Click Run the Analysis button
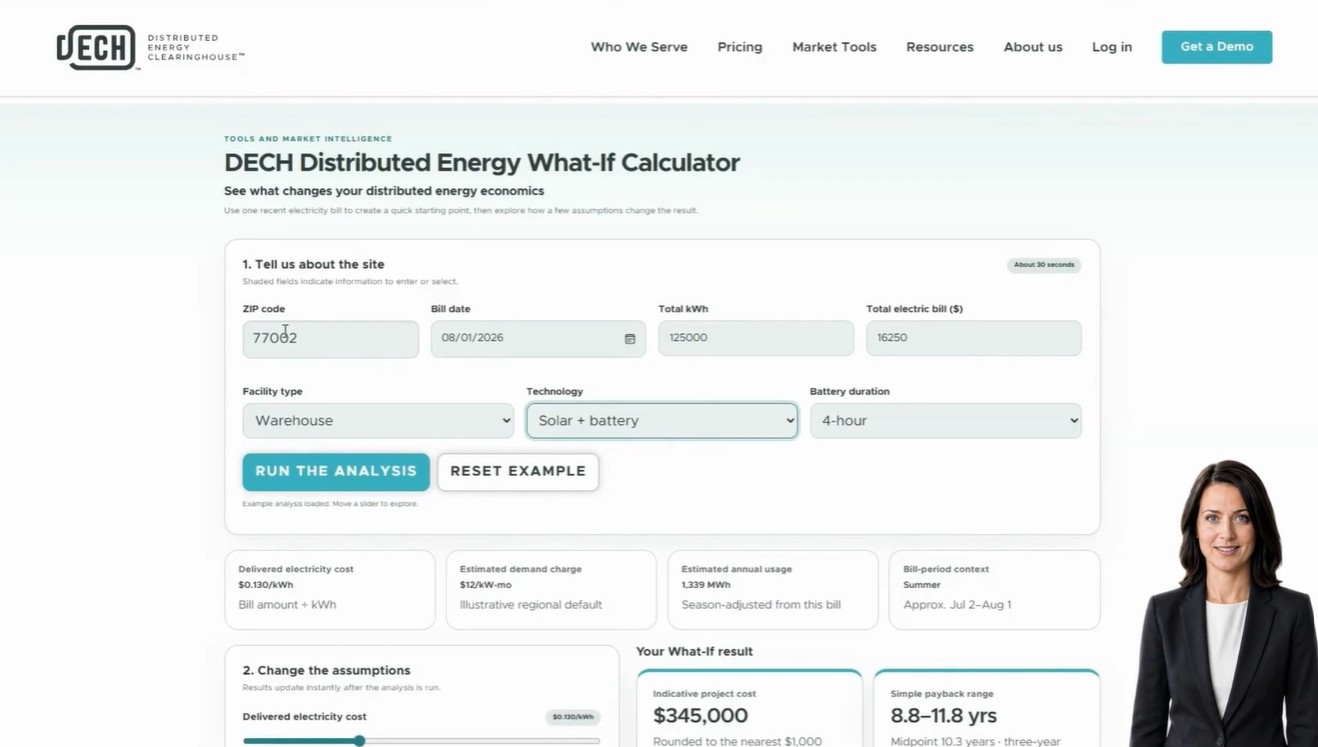This screenshot has width=1318, height=747. 336,472
